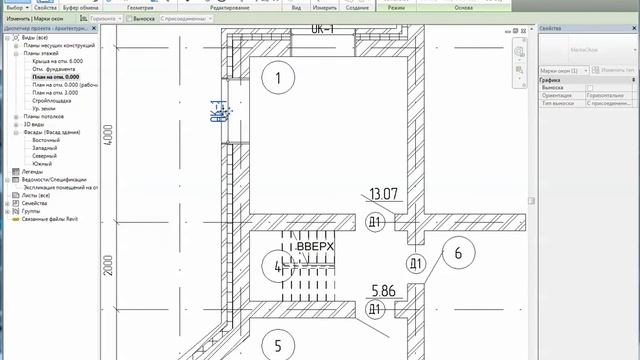Collapse Фасады (Фасад здания) node
The height and width of the screenshot is (360, 640).
[x=16, y=132]
